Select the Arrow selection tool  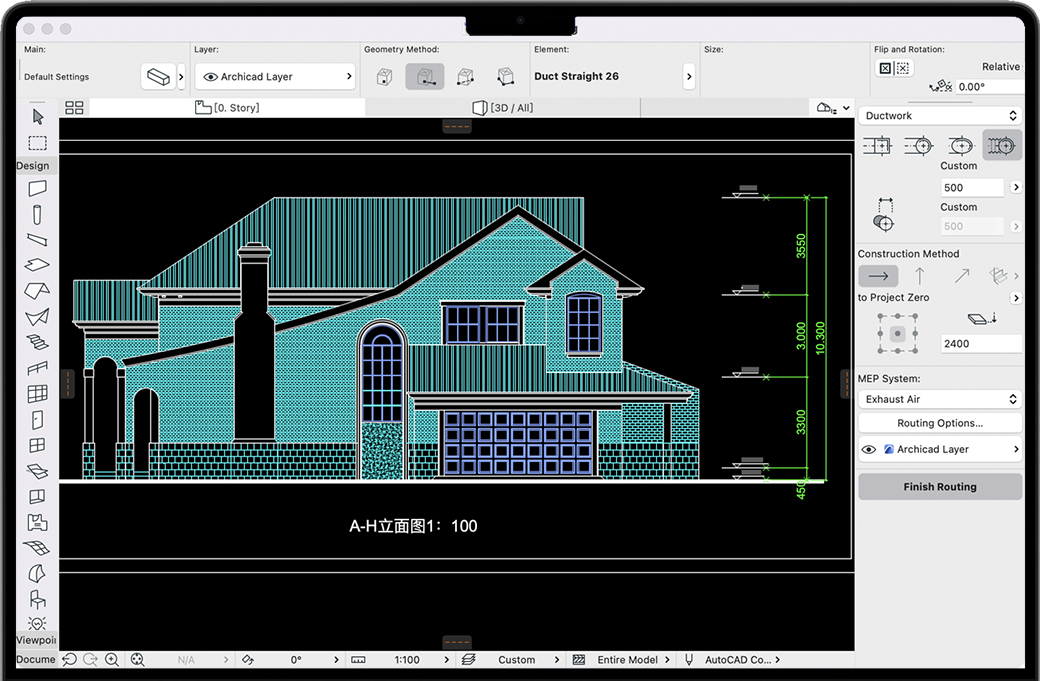(37, 117)
